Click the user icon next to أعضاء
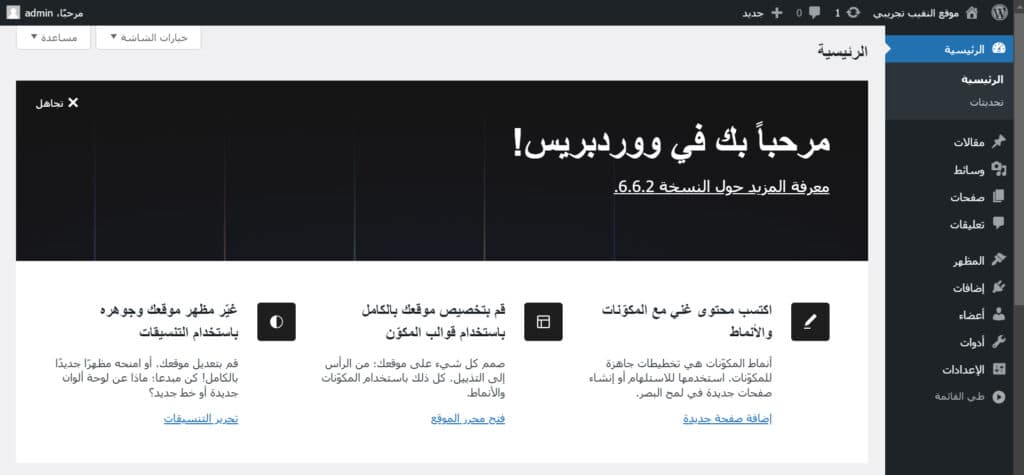Viewport: 1024px width, 475px height. (x=998, y=314)
